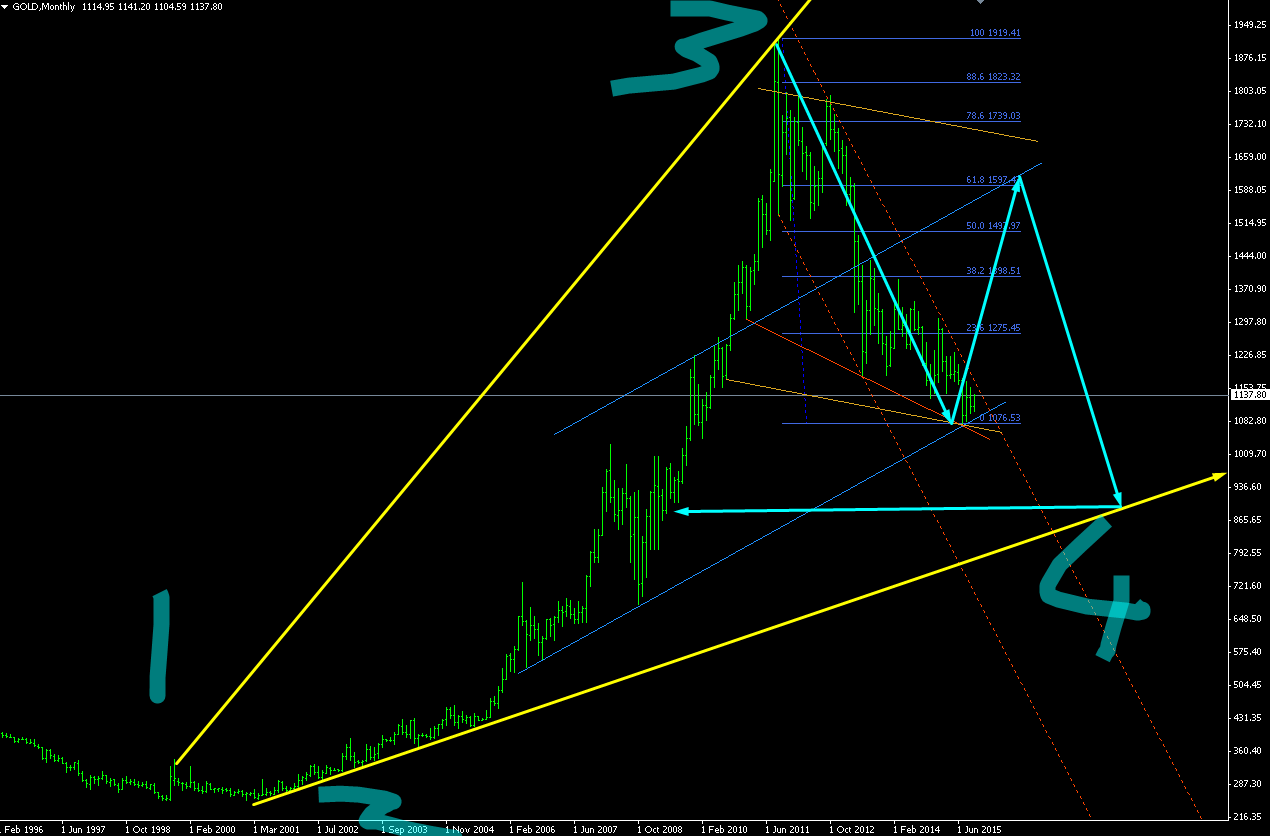Screen dimensions: 1270x836
Task: Click the date label 1 Jun 2015
Action: pyautogui.click(x=979, y=829)
